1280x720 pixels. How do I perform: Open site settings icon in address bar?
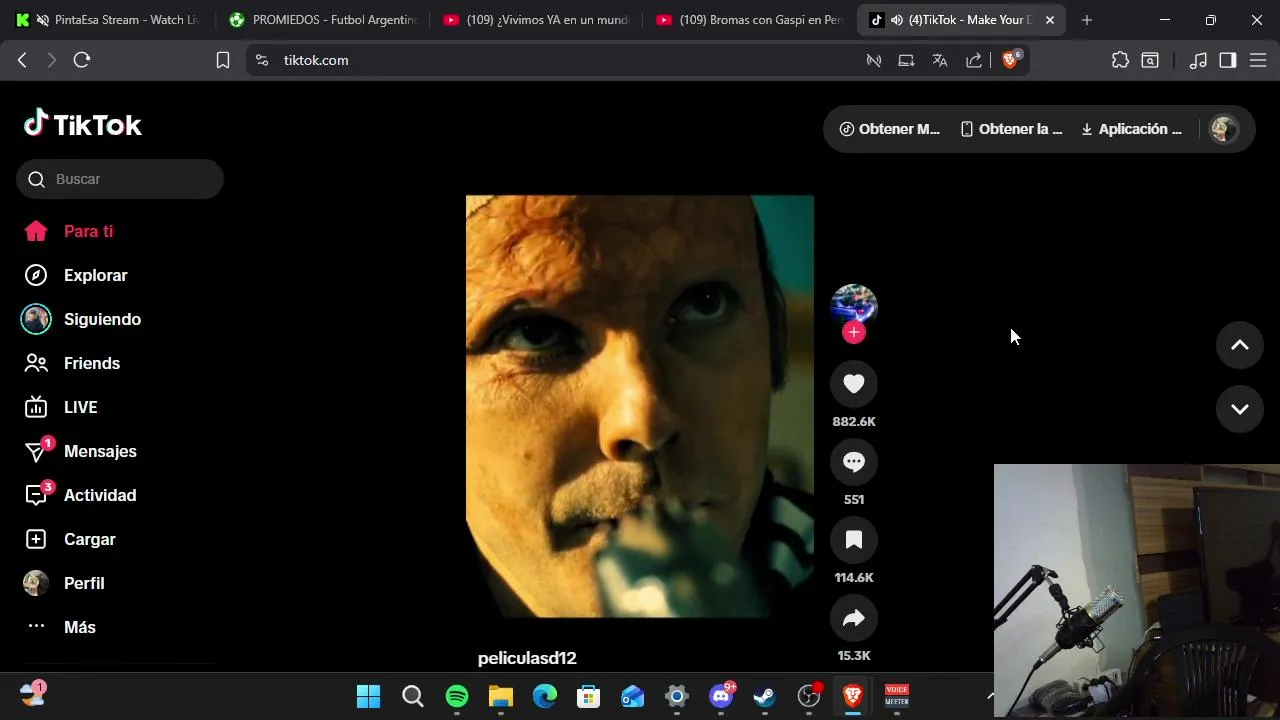pyautogui.click(x=262, y=60)
